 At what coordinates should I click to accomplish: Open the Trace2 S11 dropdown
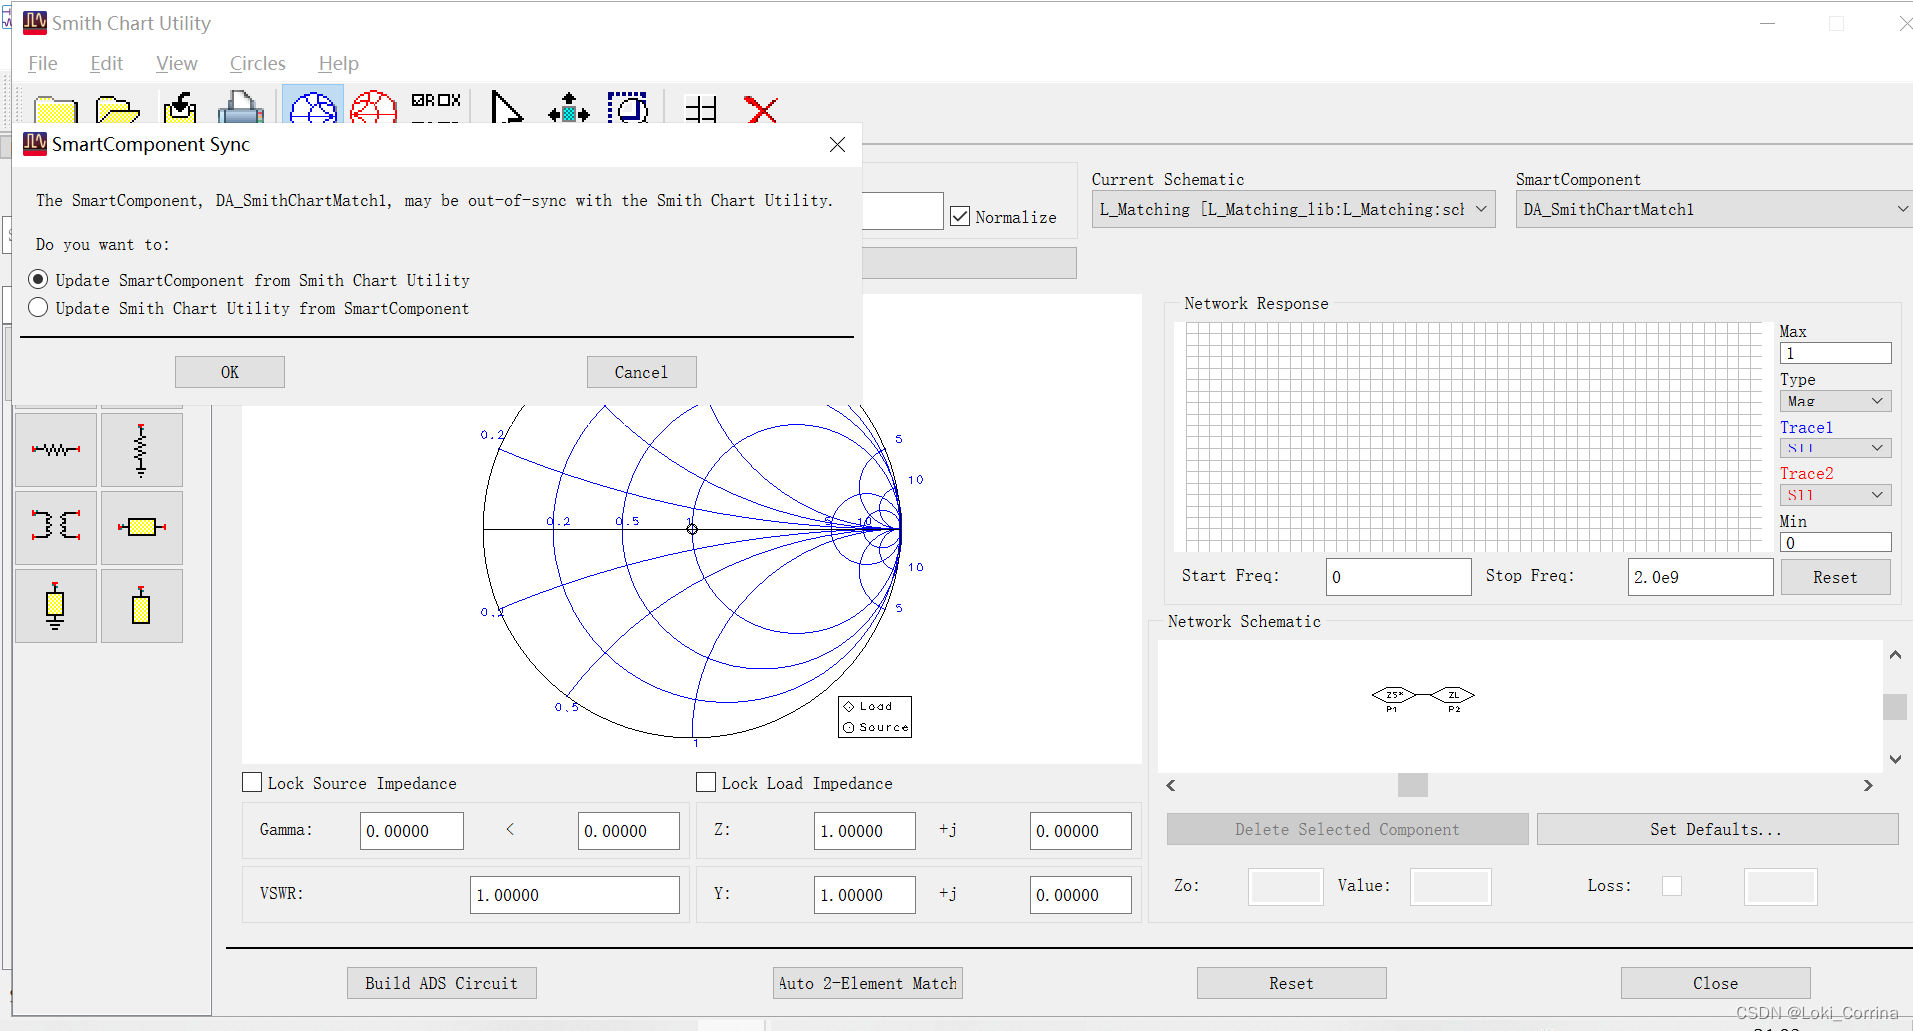point(1835,494)
